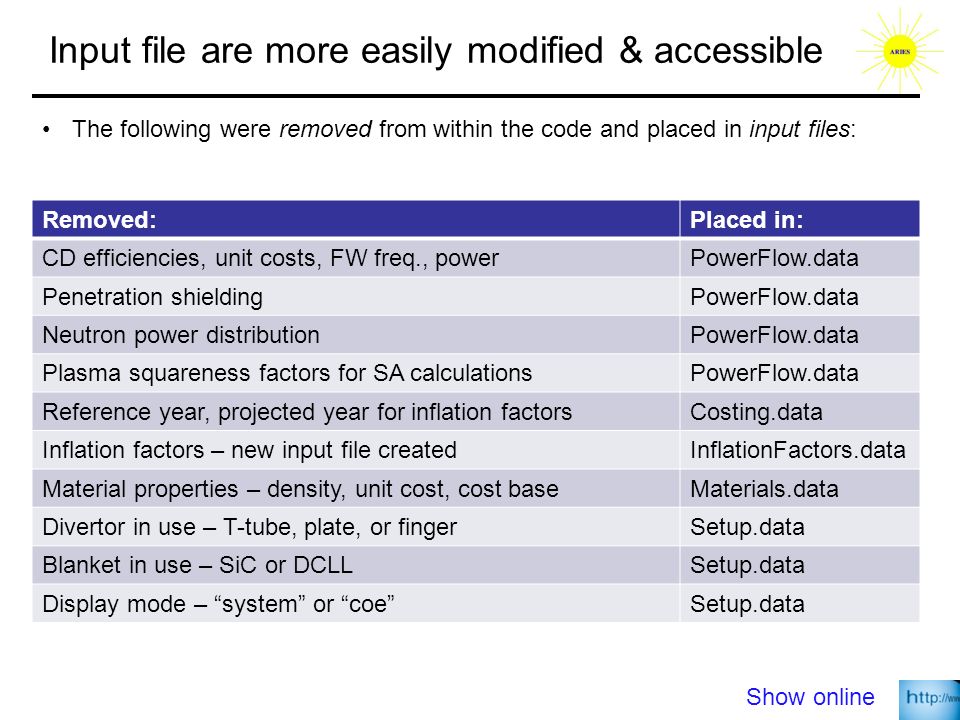Open the Show online link
Viewport: 960px width, 720px height.
809,697
